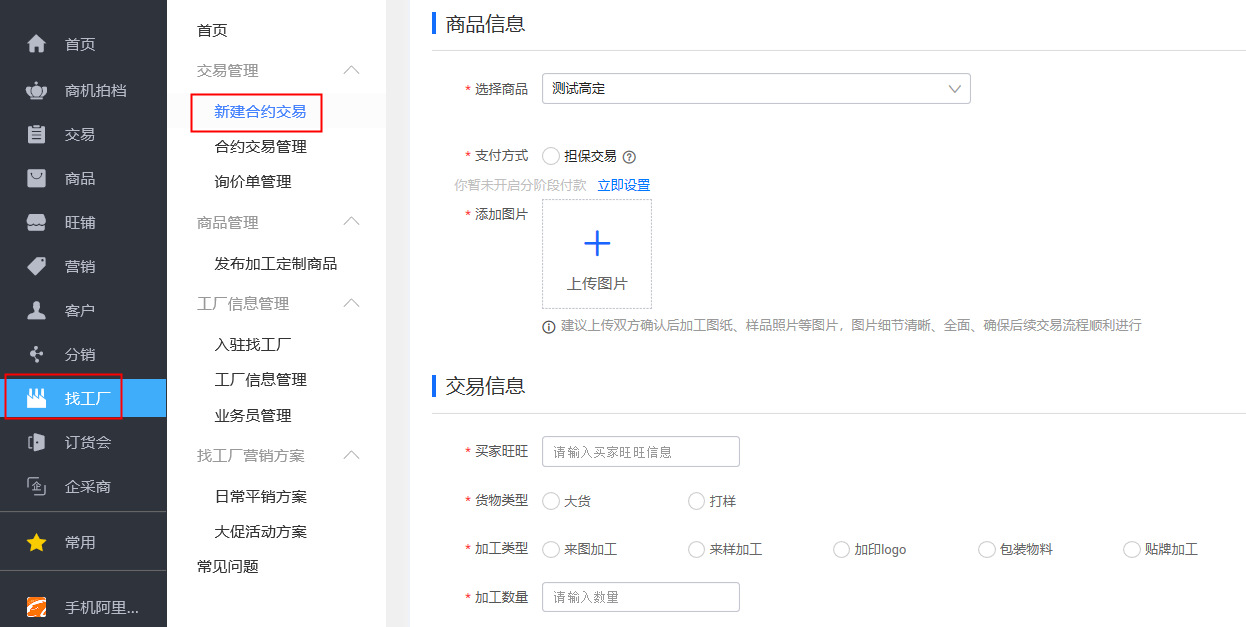Click the 立即设置 link for staged payment
The image size is (1246, 627).
[x=624, y=185]
